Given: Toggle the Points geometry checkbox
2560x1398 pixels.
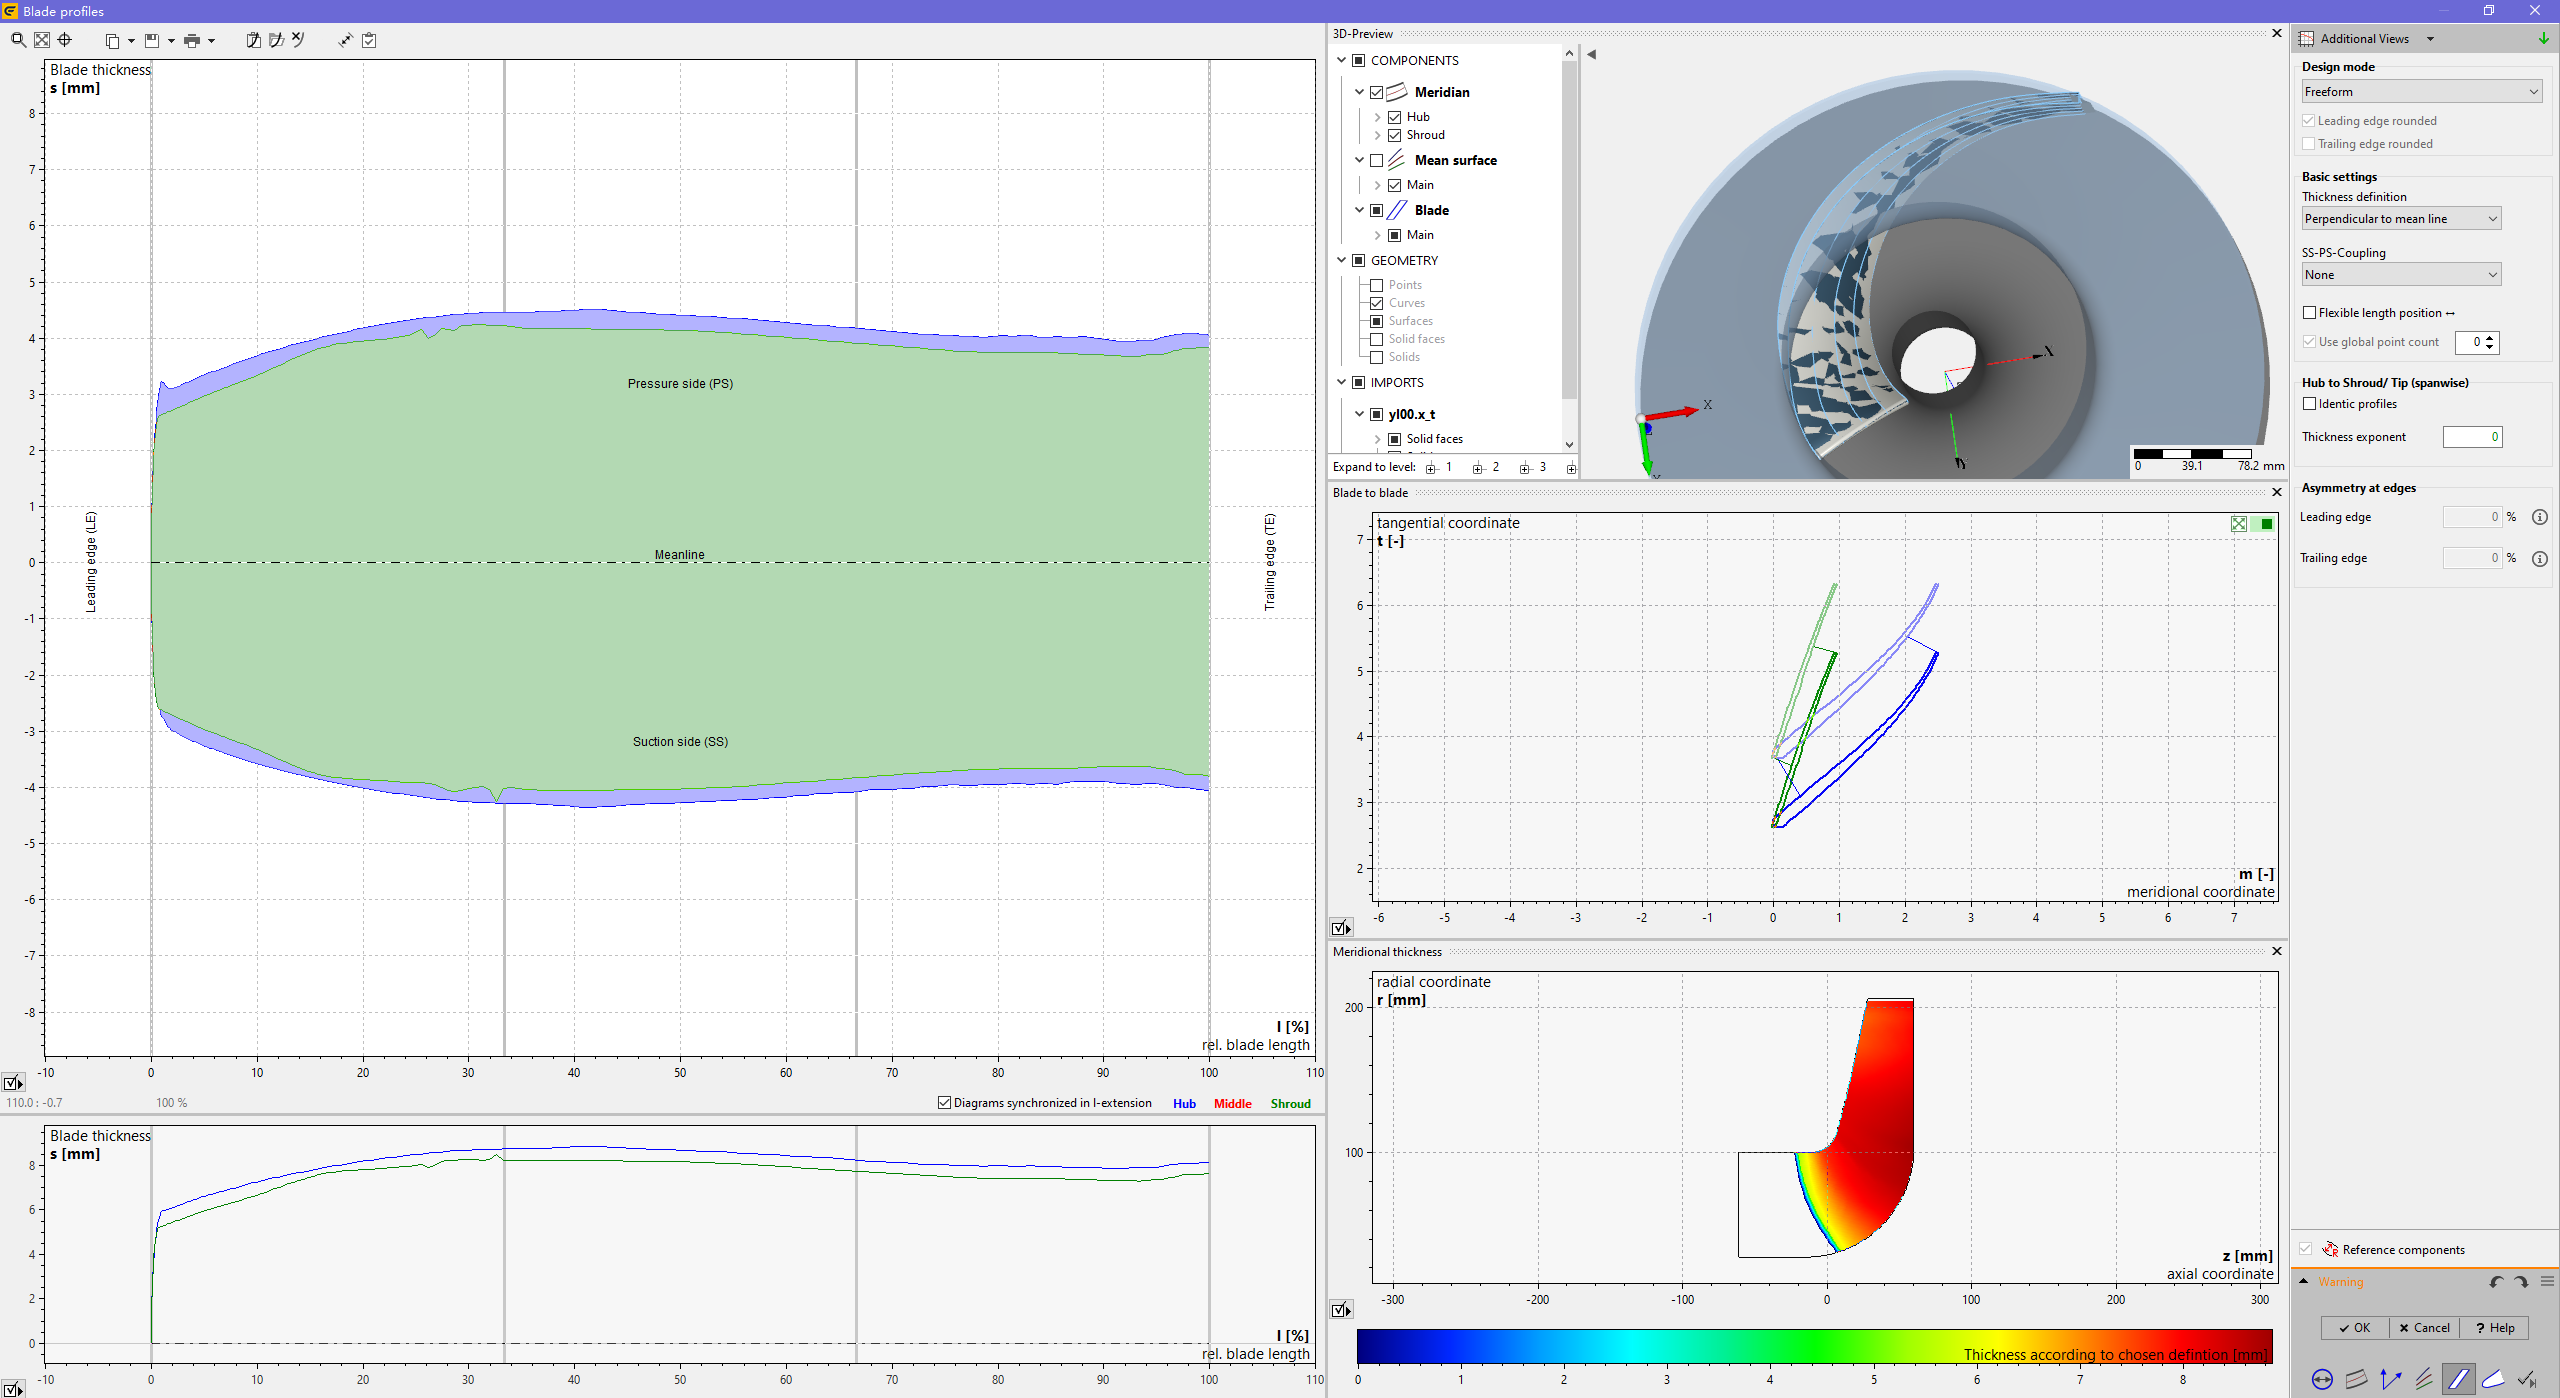Looking at the screenshot, I should (x=1376, y=285).
